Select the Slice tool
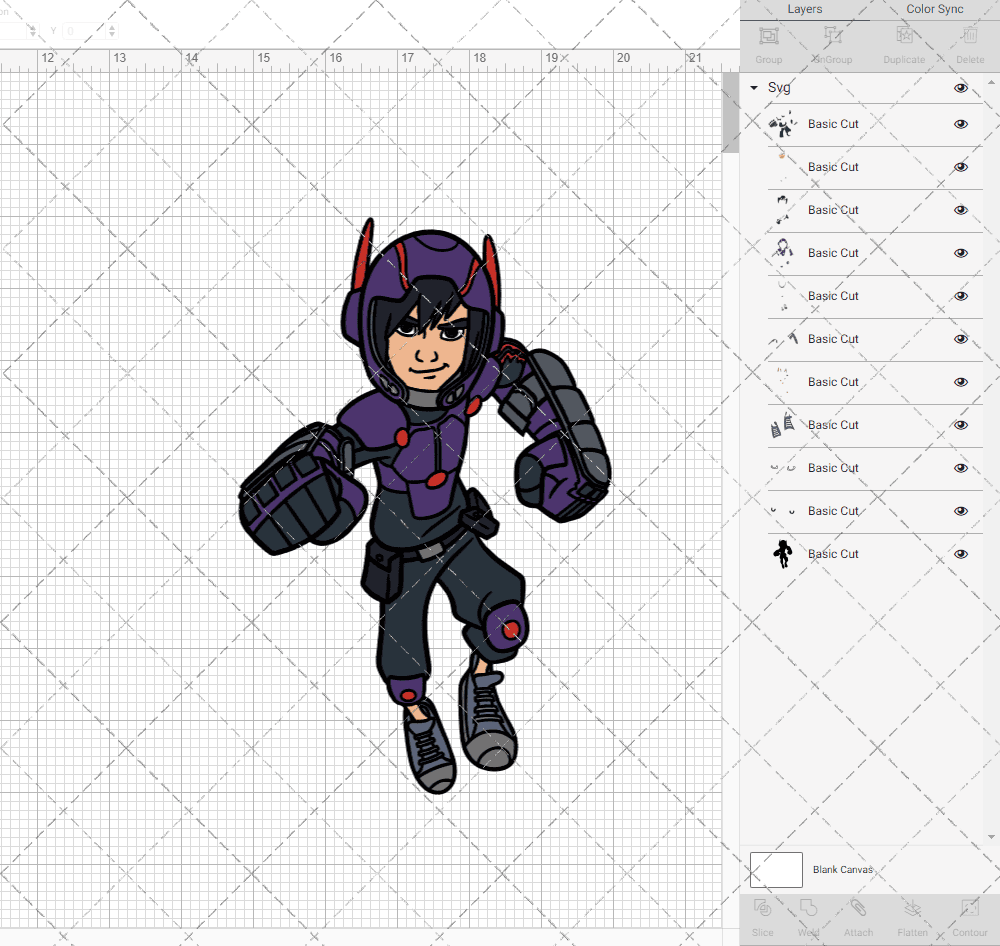Viewport: 1000px width, 946px height. (x=762, y=908)
